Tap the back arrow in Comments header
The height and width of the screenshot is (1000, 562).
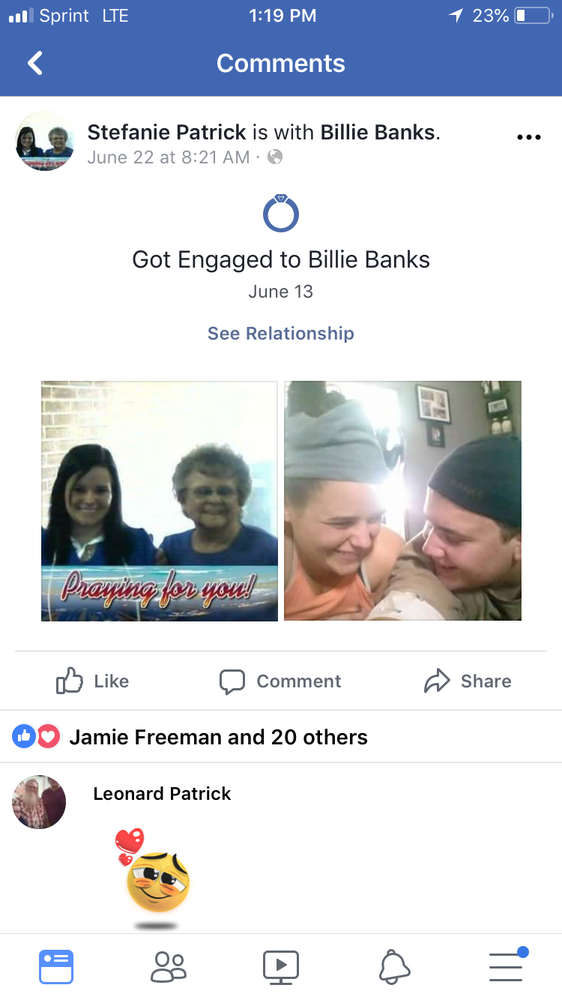[x=35, y=63]
